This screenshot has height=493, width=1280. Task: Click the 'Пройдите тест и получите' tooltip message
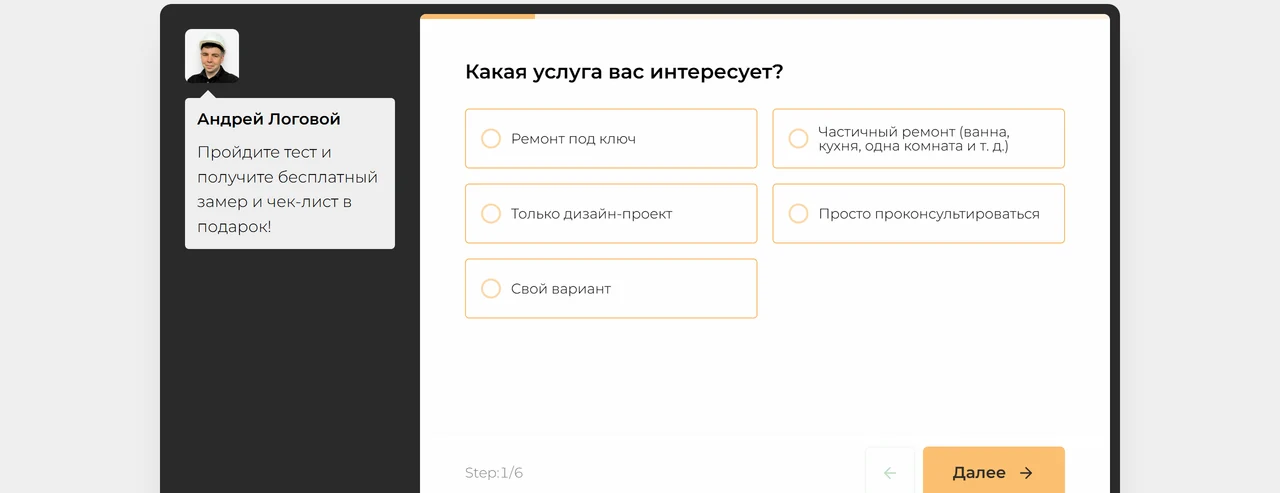pos(287,189)
